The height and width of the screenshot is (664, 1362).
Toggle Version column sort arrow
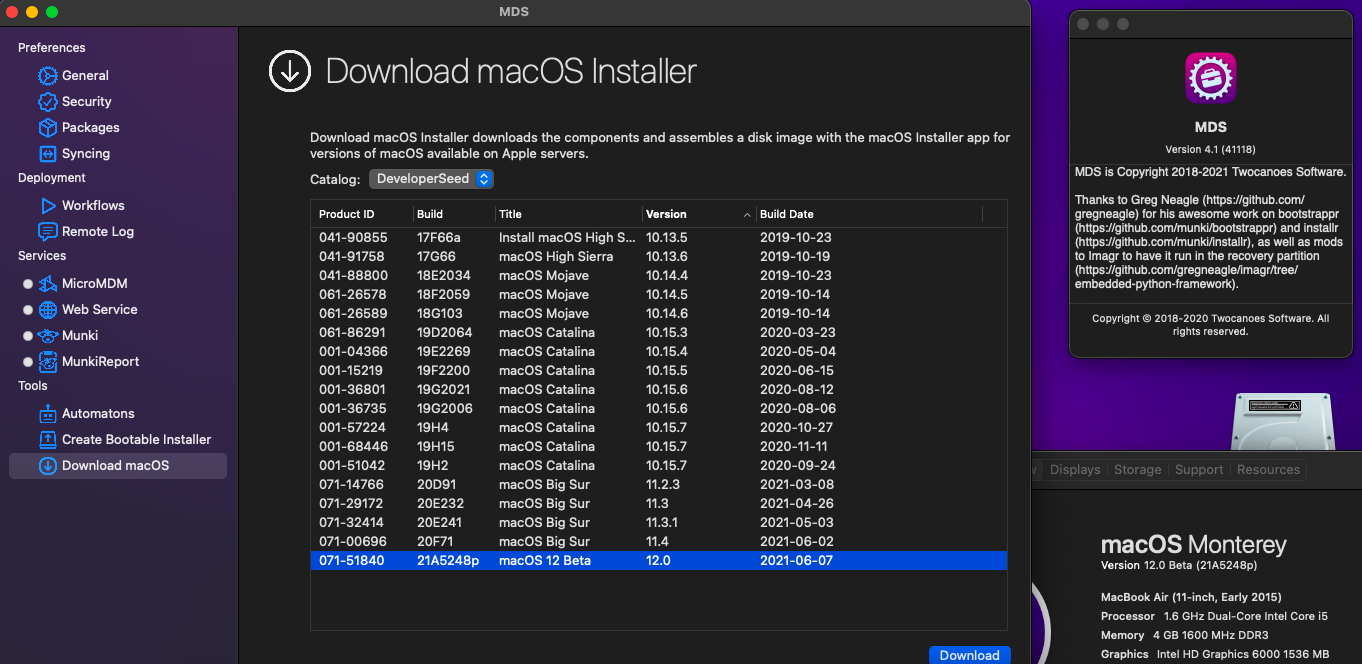[747, 215]
